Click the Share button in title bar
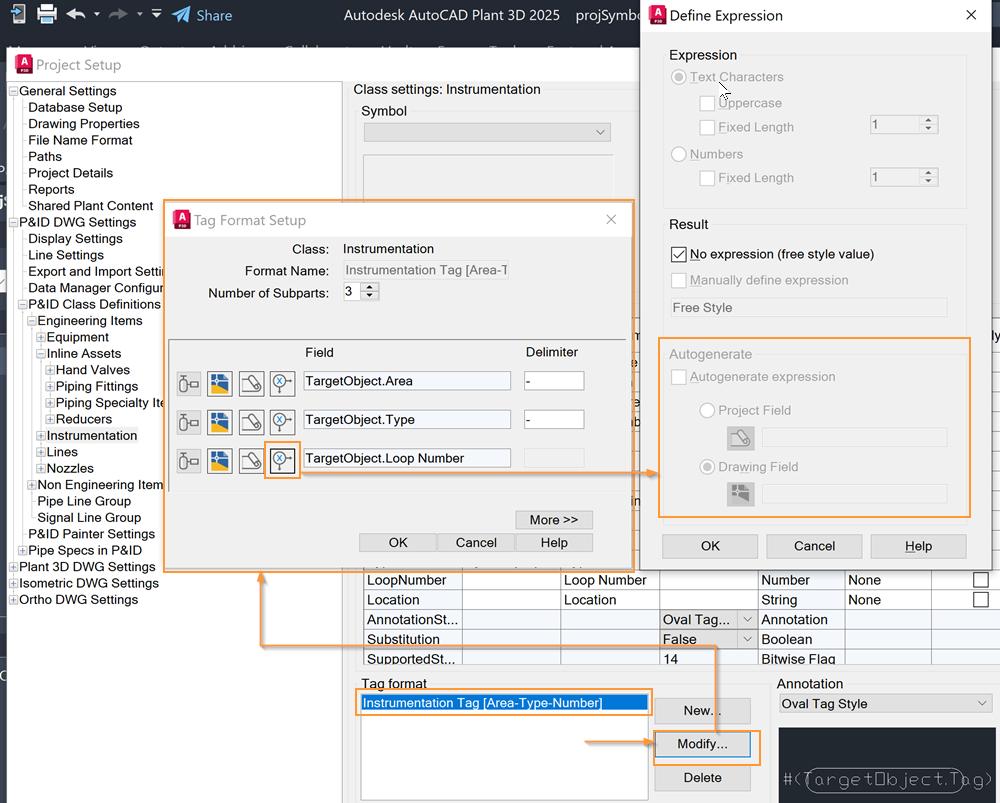This screenshot has width=1000, height=803. click(202, 15)
